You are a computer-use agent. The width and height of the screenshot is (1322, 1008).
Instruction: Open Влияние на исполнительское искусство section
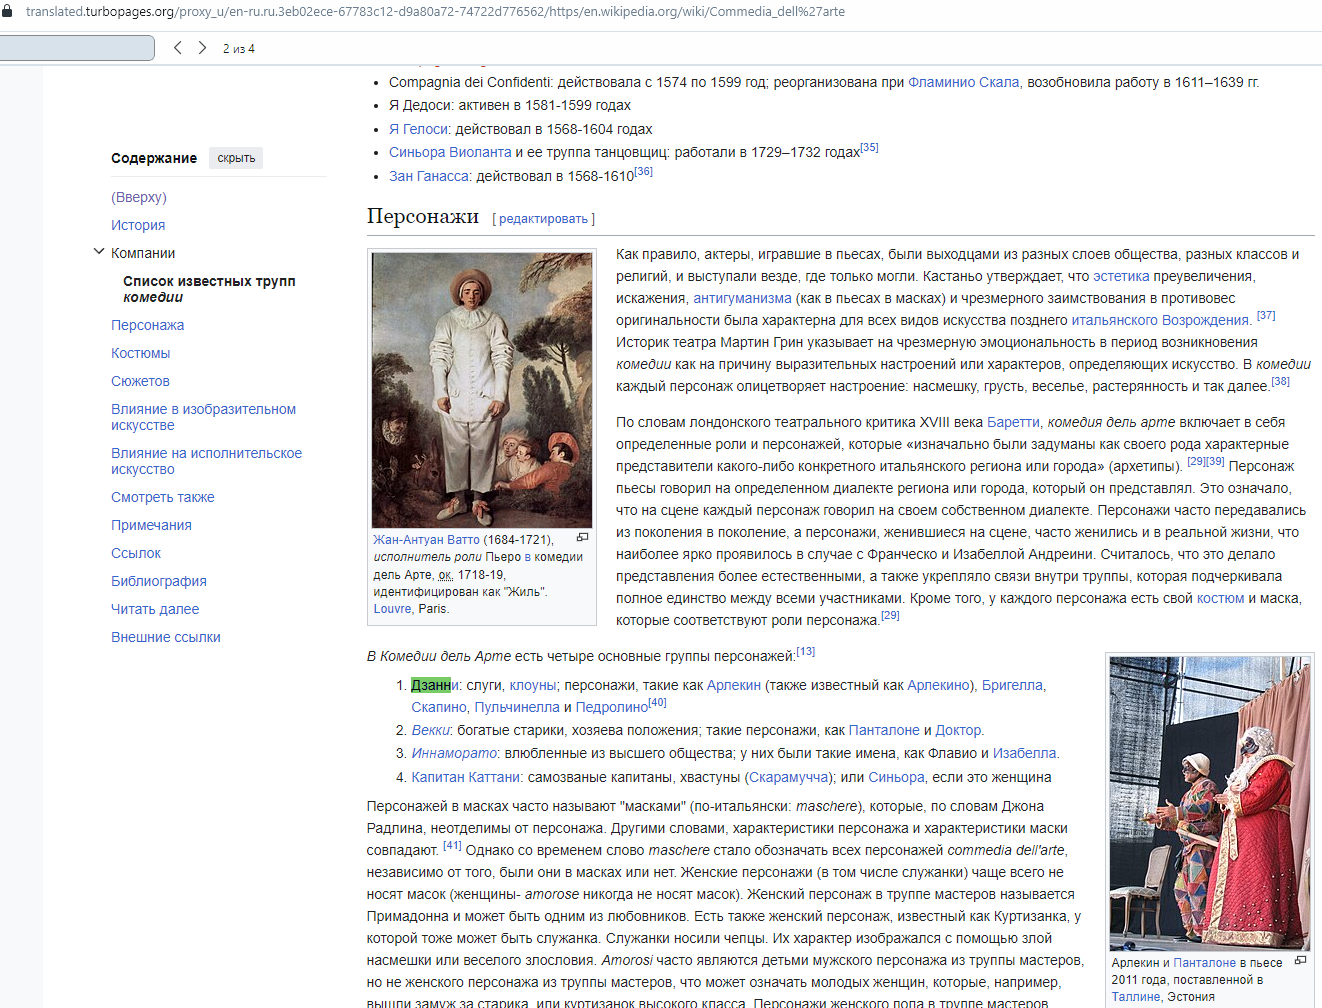(x=206, y=461)
